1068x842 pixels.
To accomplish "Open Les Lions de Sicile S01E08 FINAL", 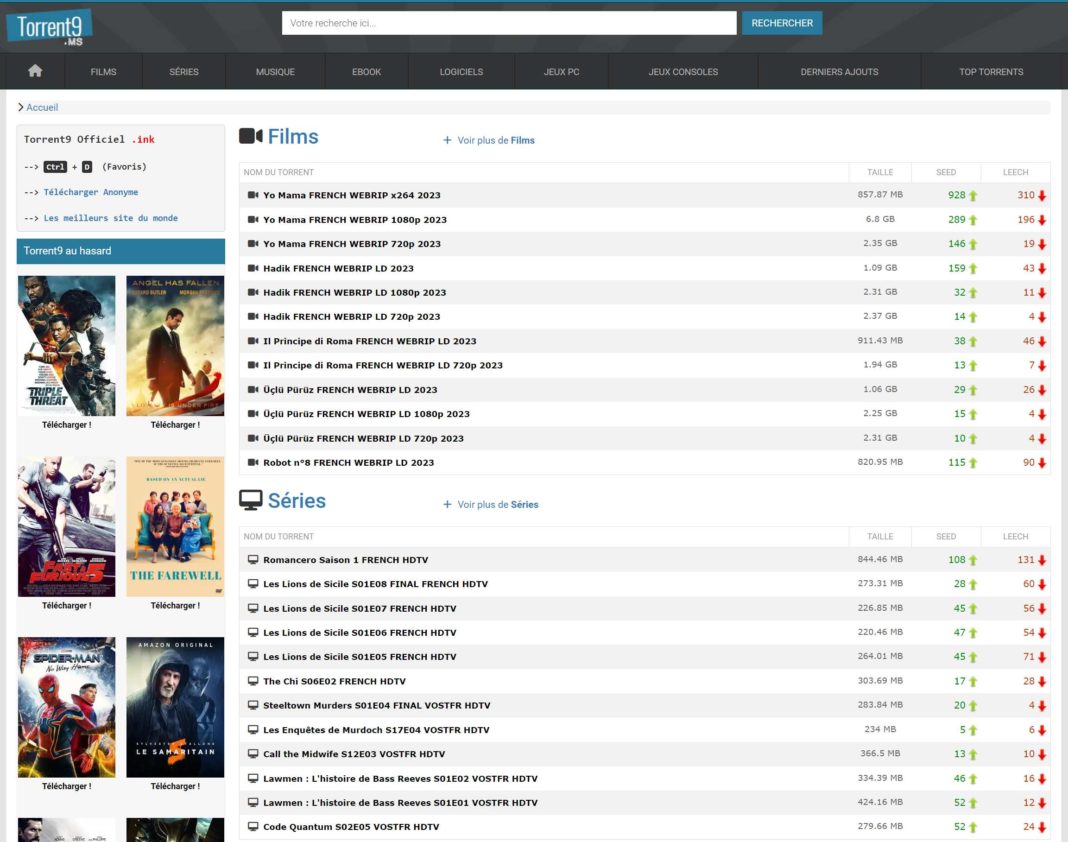I will 375,584.
